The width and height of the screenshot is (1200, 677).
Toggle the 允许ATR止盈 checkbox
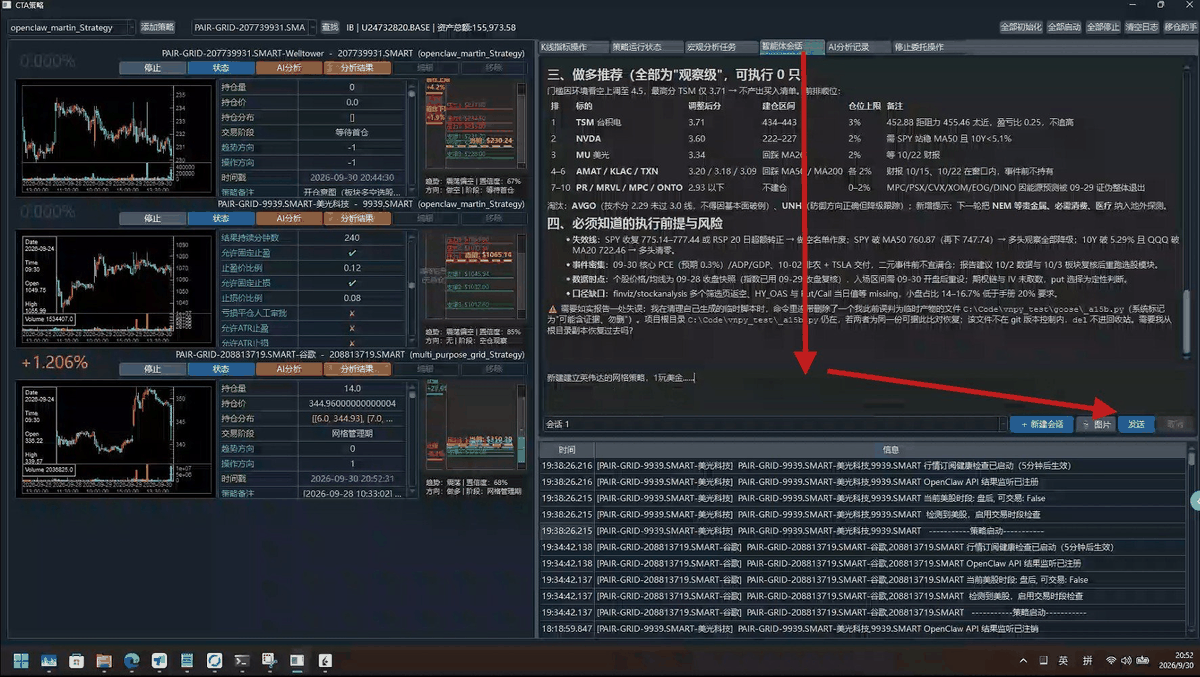[x=352, y=328]
